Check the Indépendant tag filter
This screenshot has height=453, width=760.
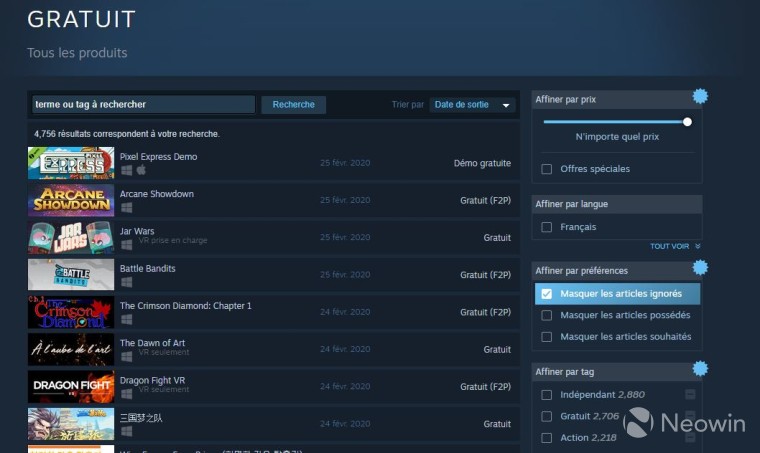[x=546, y=395]
